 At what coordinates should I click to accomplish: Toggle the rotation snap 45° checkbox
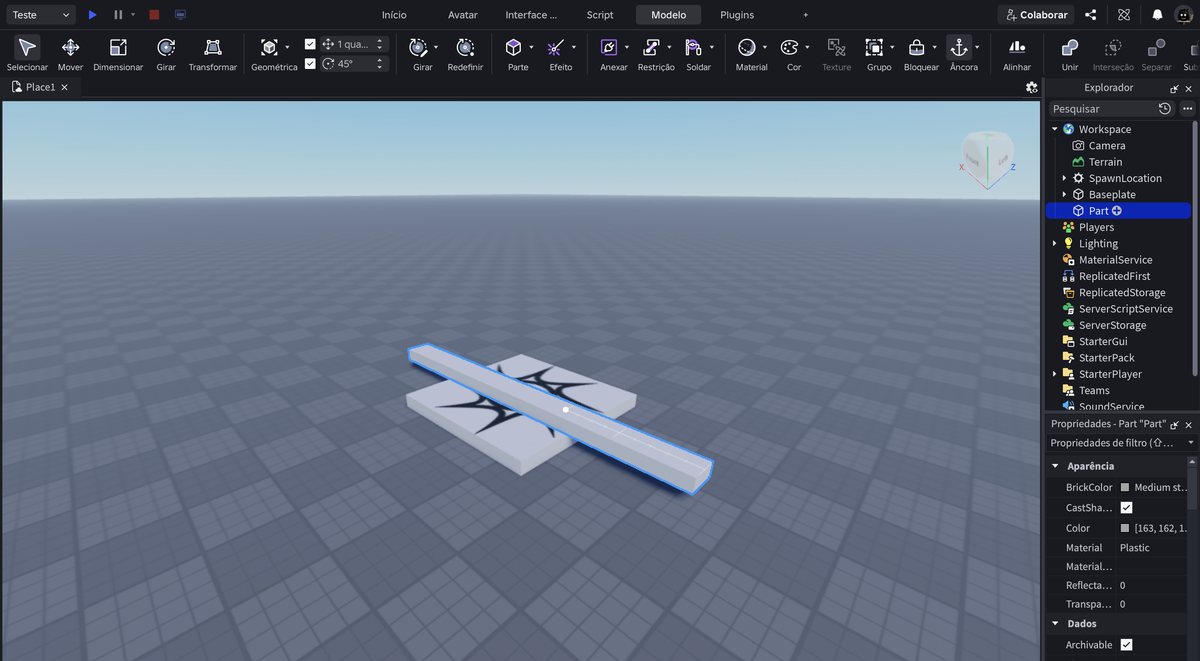pyautogui.click(x=310, y=63)
